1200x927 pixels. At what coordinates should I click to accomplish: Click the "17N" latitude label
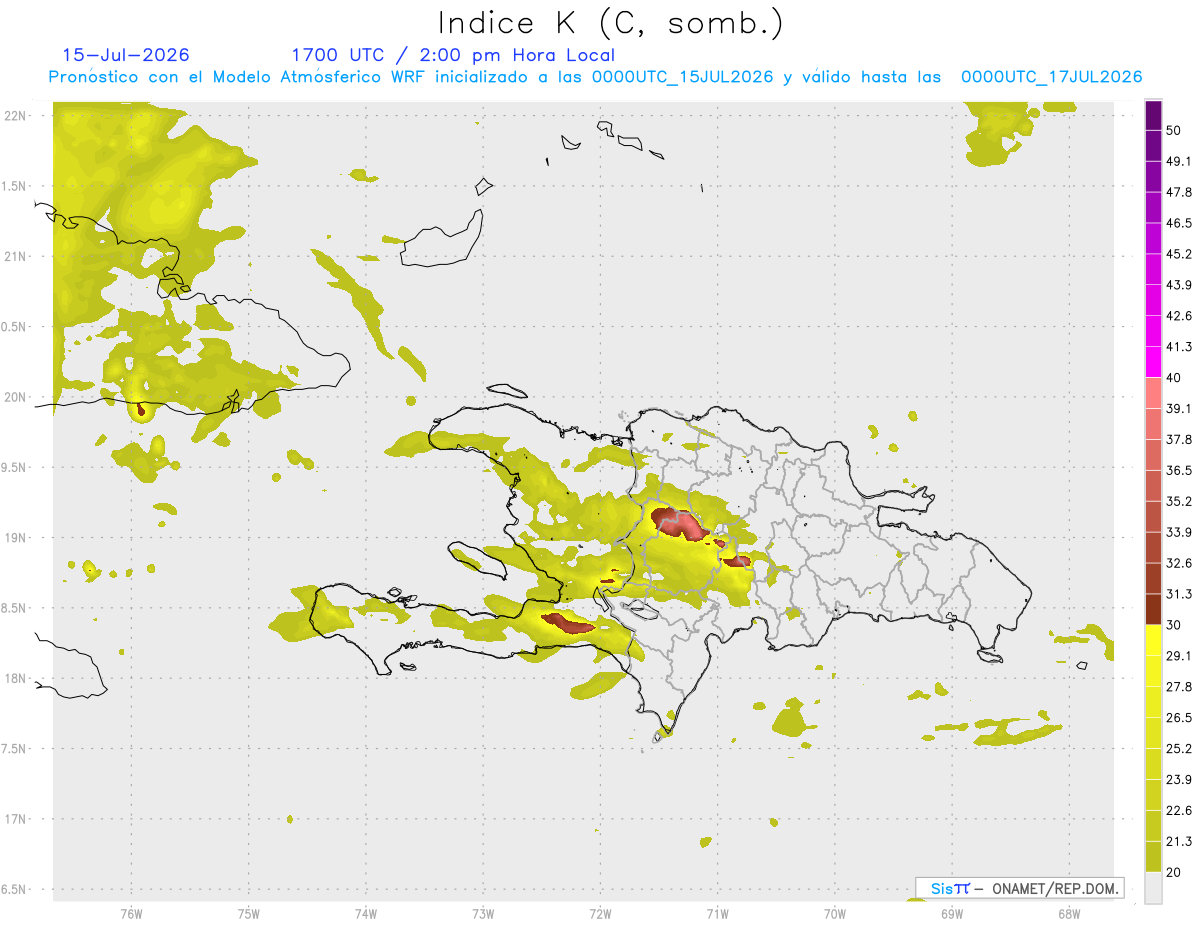pos(17,819)
